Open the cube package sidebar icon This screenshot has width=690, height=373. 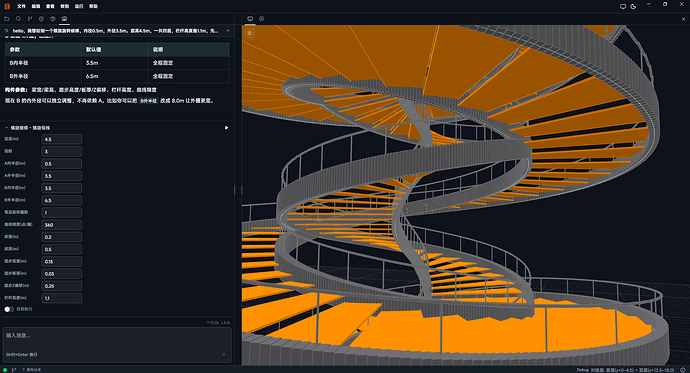click(53, 18)
